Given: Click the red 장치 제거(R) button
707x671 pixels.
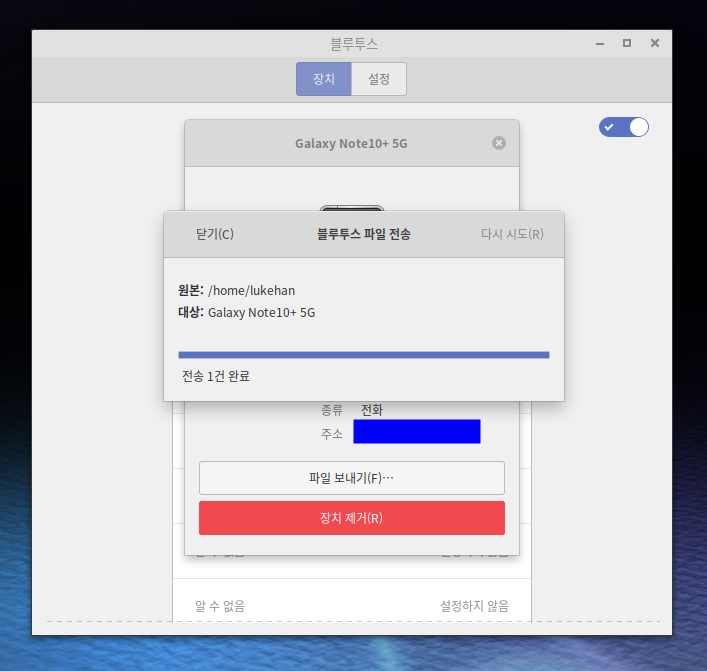Looking at the screenshot, I should click(x=352, y=518).
